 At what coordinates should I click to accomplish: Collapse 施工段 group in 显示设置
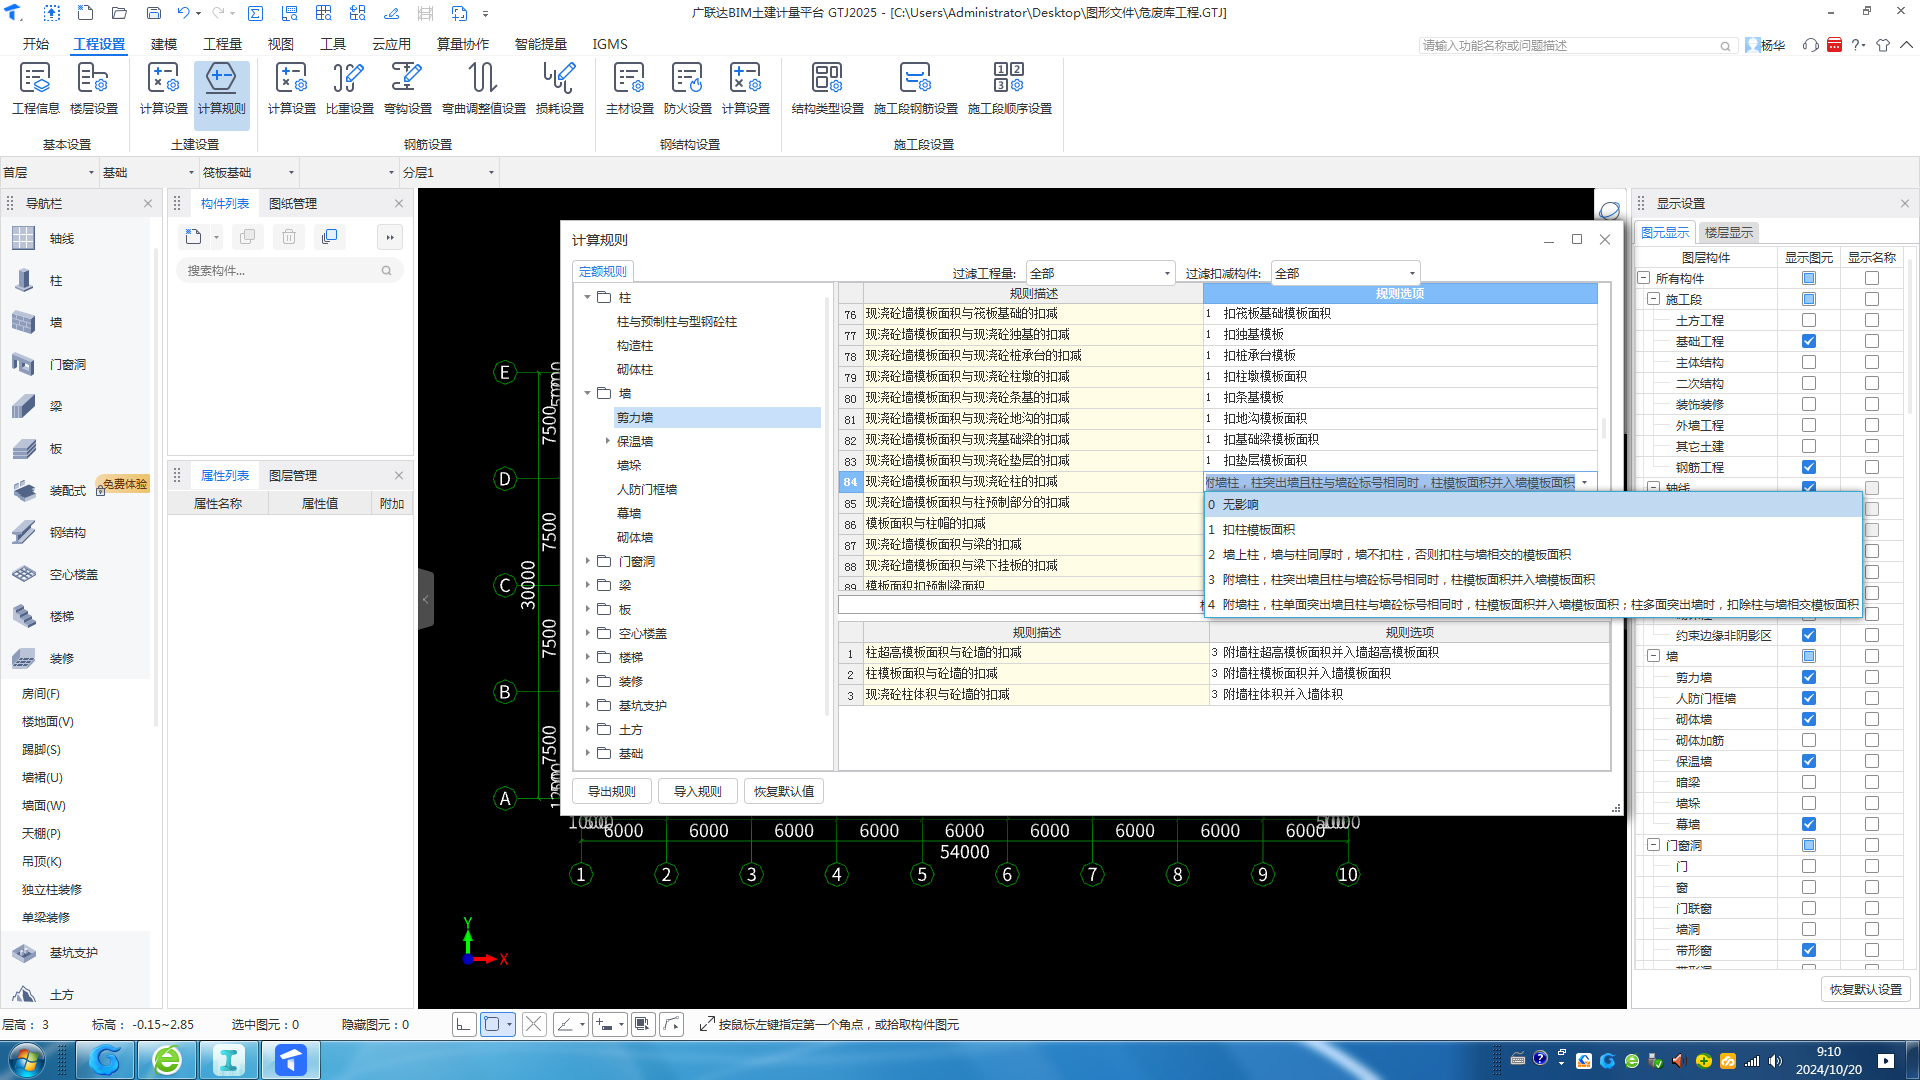click(1654, 299)
